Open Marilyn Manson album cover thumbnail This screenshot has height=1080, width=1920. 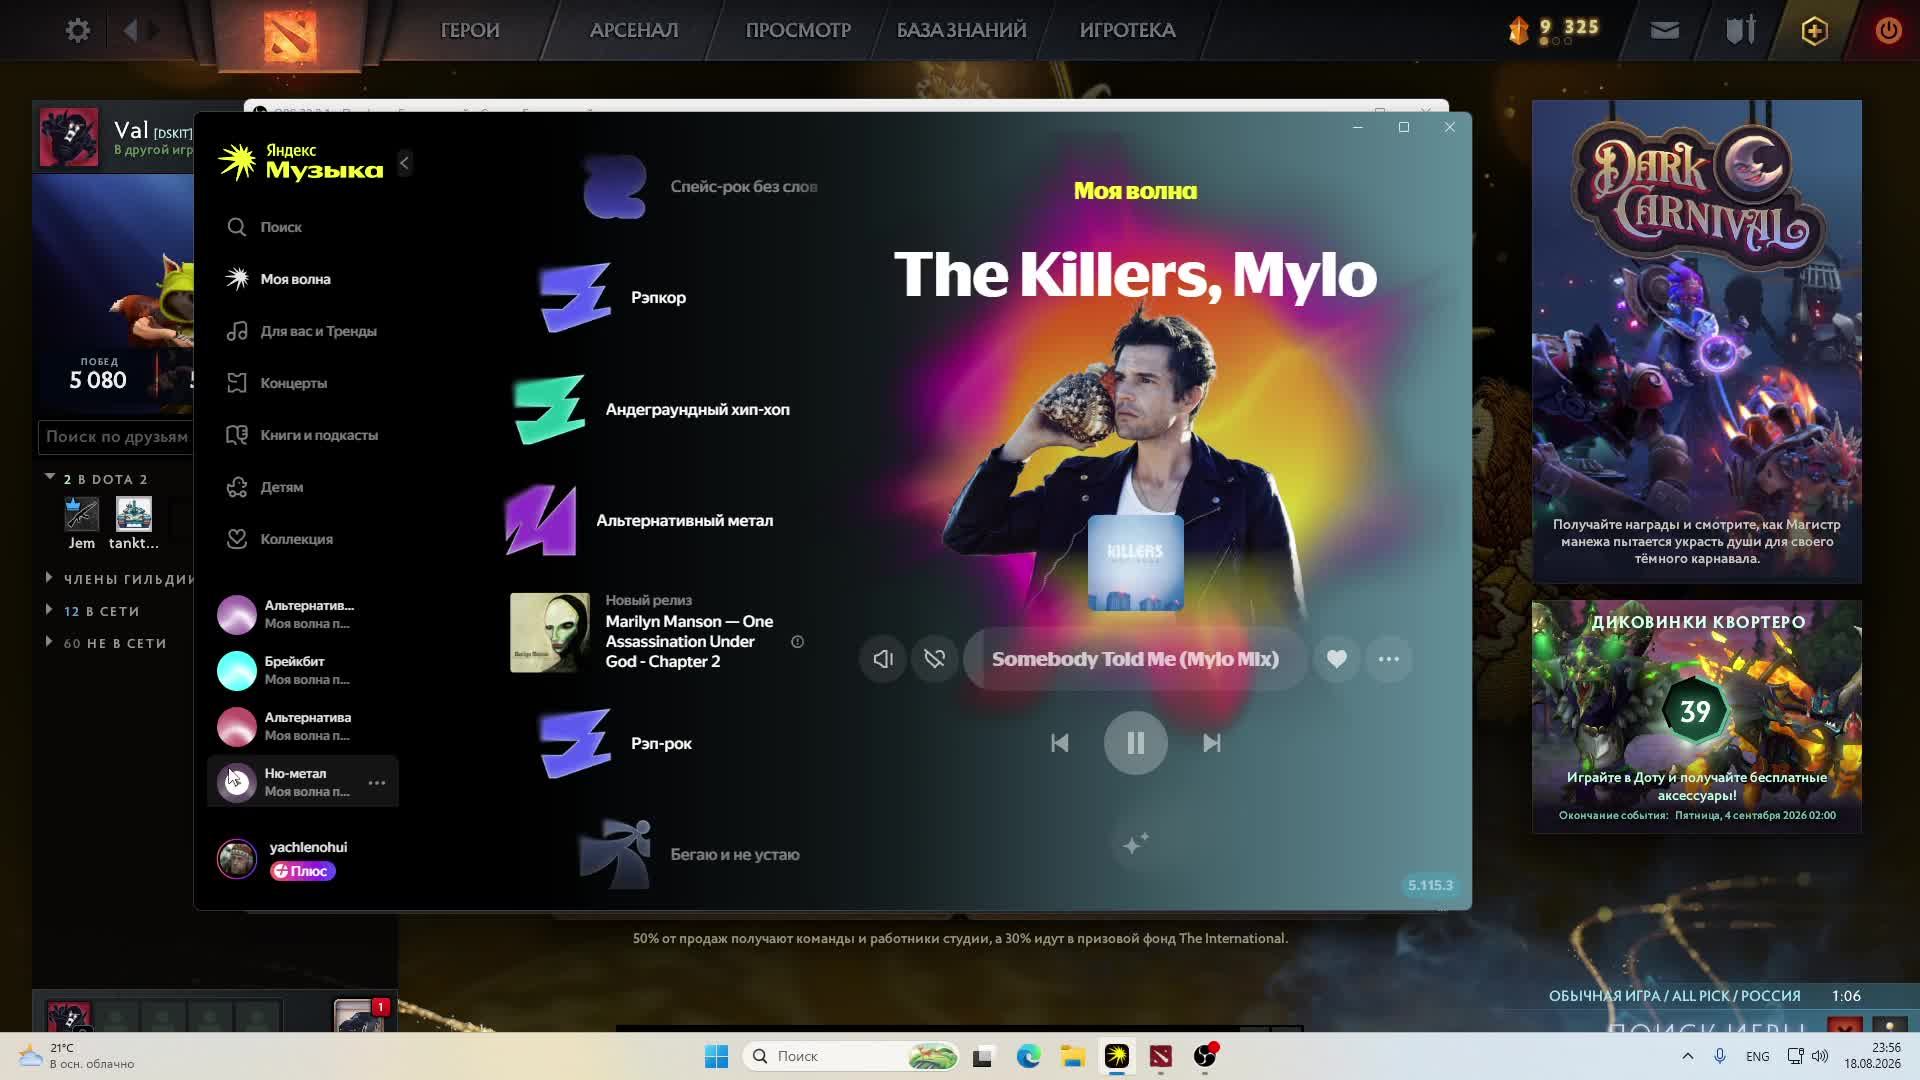click(x=550, y=632)
